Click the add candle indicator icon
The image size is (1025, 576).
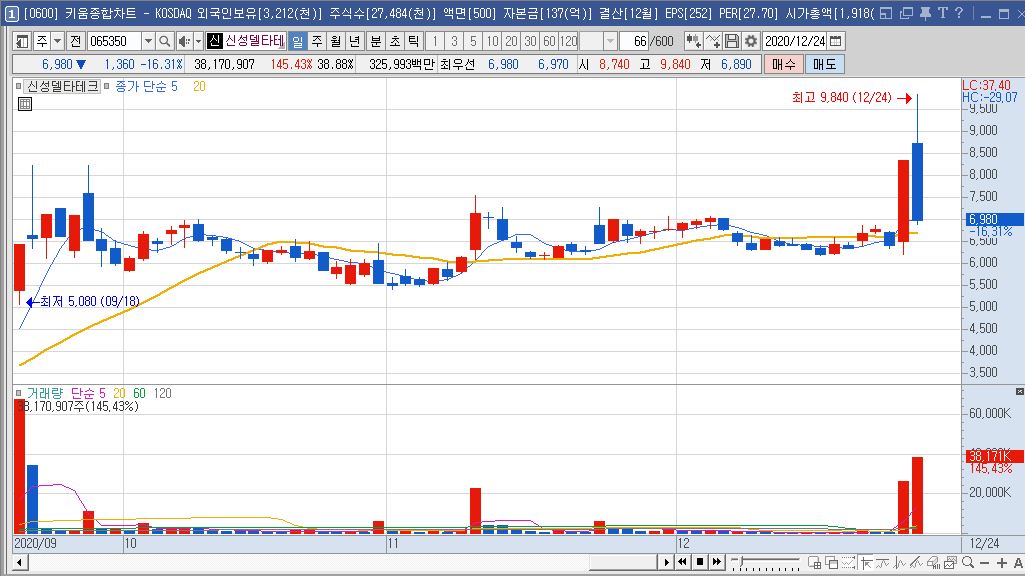click(x=693, y=41)
